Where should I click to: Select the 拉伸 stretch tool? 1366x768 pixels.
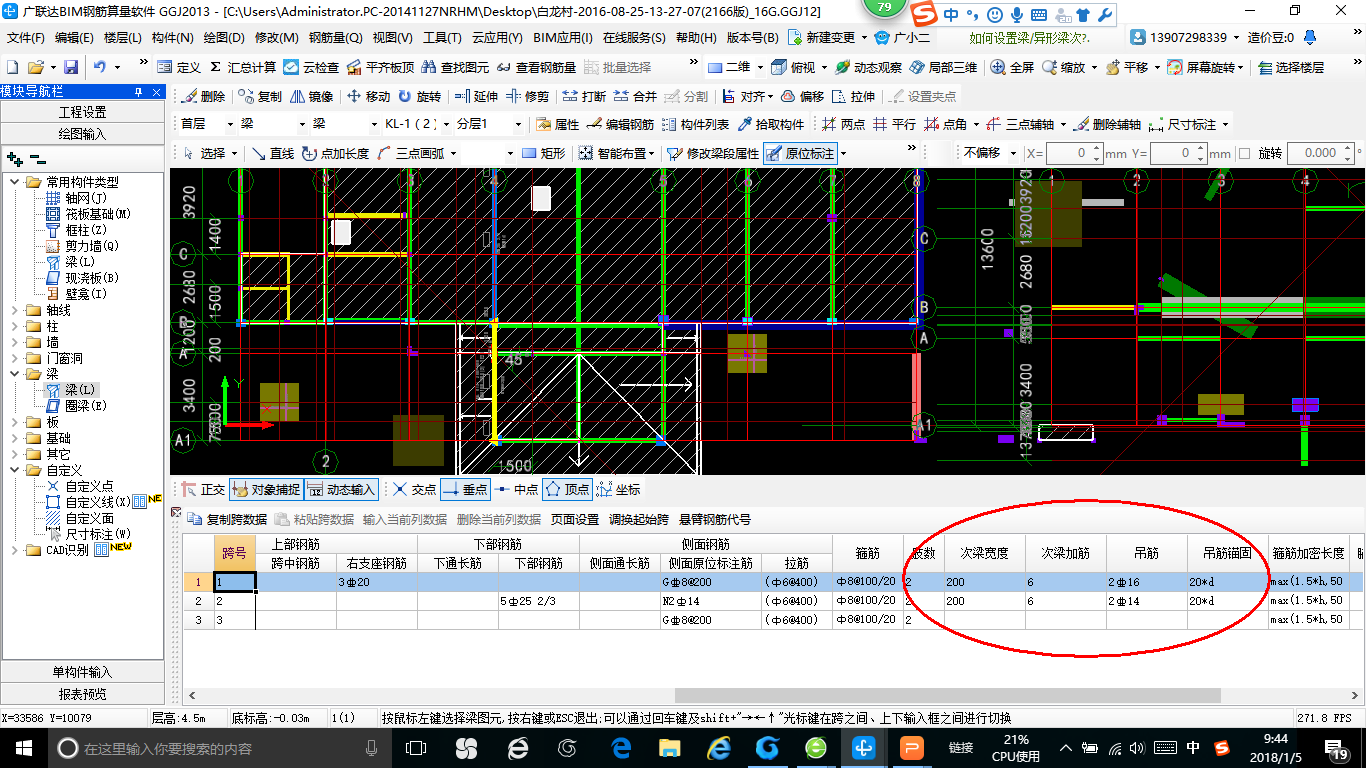click(854, 96)
